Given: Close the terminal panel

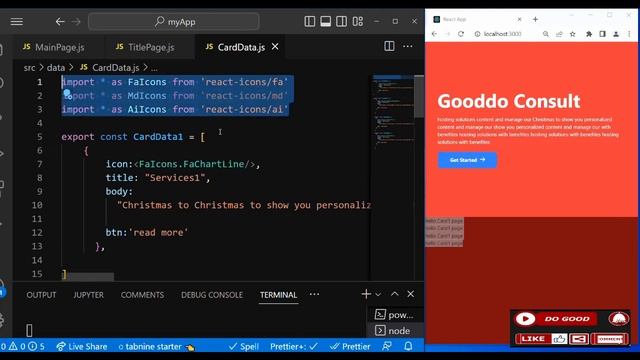Looking at the screenshot, I should click(x=411, y=294).
